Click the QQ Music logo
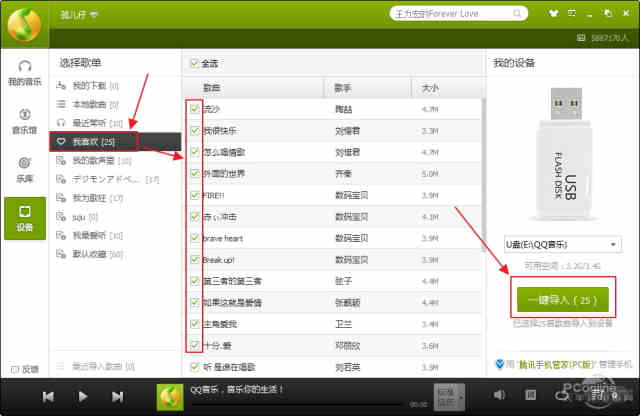This screenshot has height=416, width=640. pos(24,25)
